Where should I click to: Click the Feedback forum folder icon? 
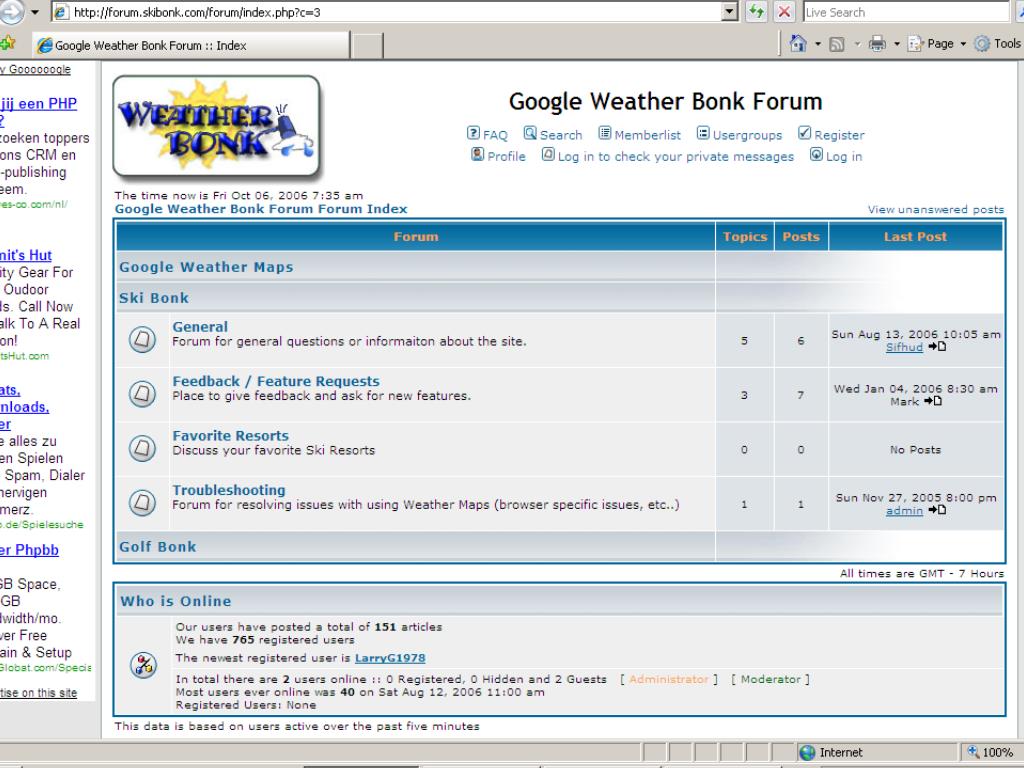coord(142,394)
